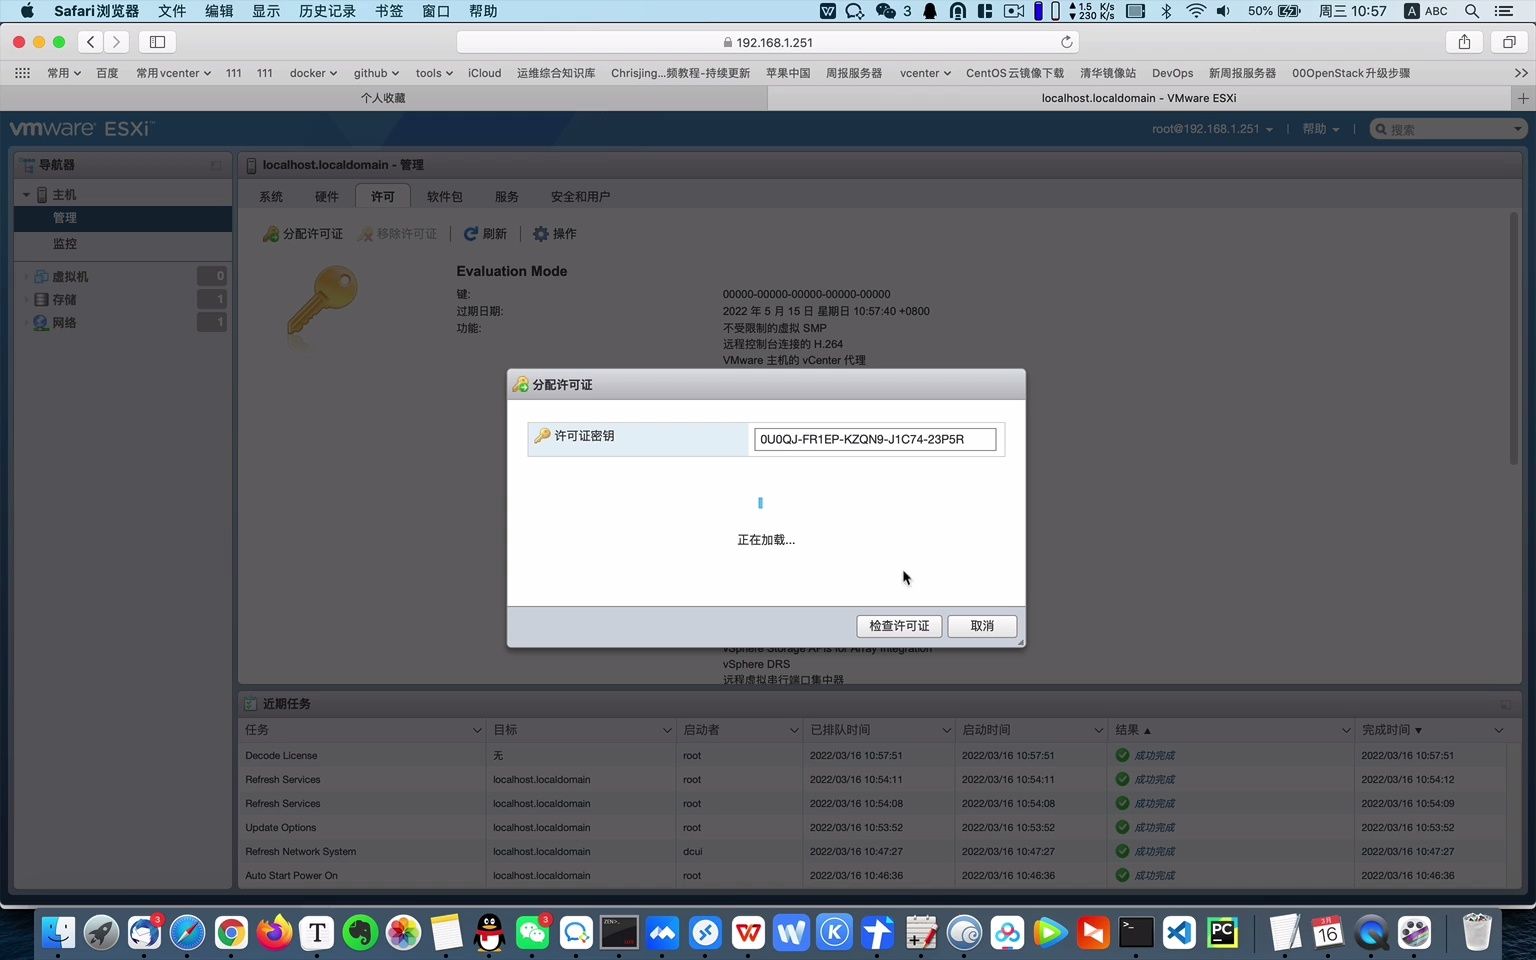
Task: Cancel the Assign License dialog
Action: 982,626
